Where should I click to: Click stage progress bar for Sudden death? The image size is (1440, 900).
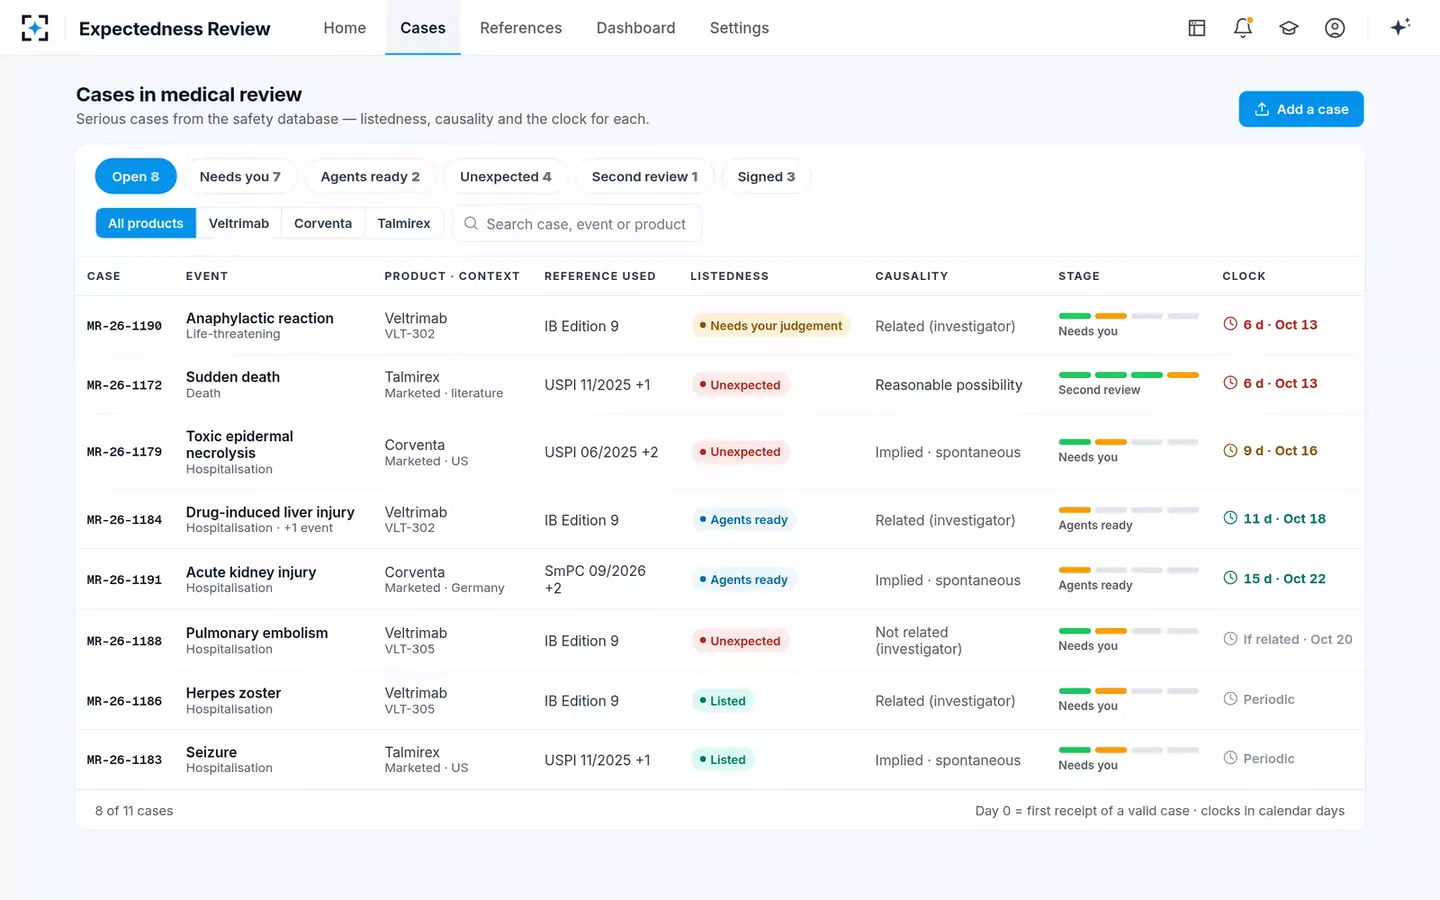(1128, 375)
